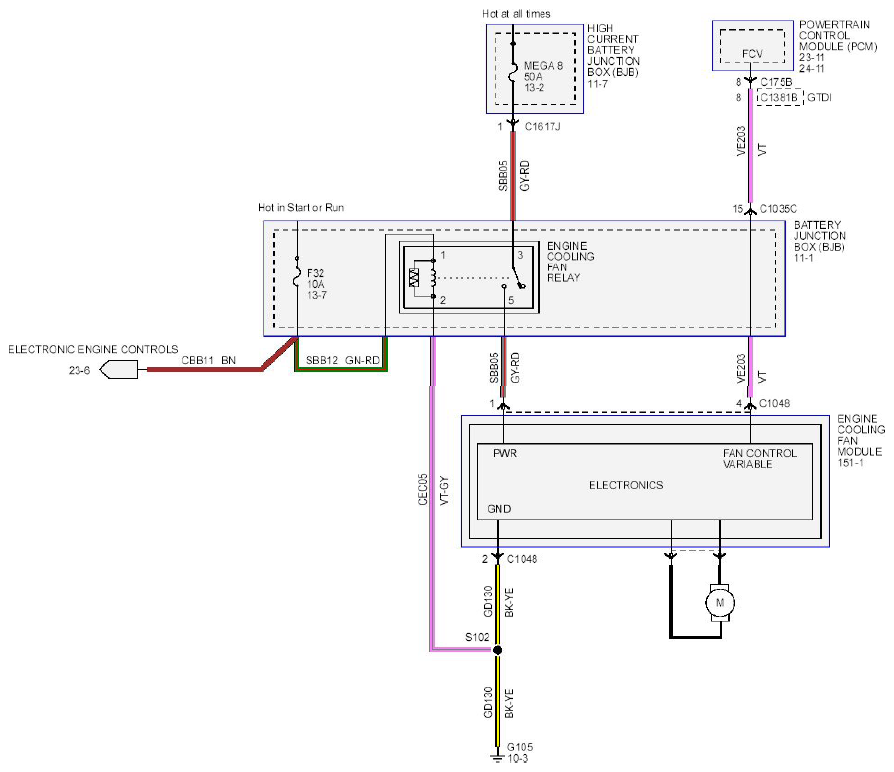
Task: Click the MEGA 8 50A fuse symbol
Action: [513, 72]
